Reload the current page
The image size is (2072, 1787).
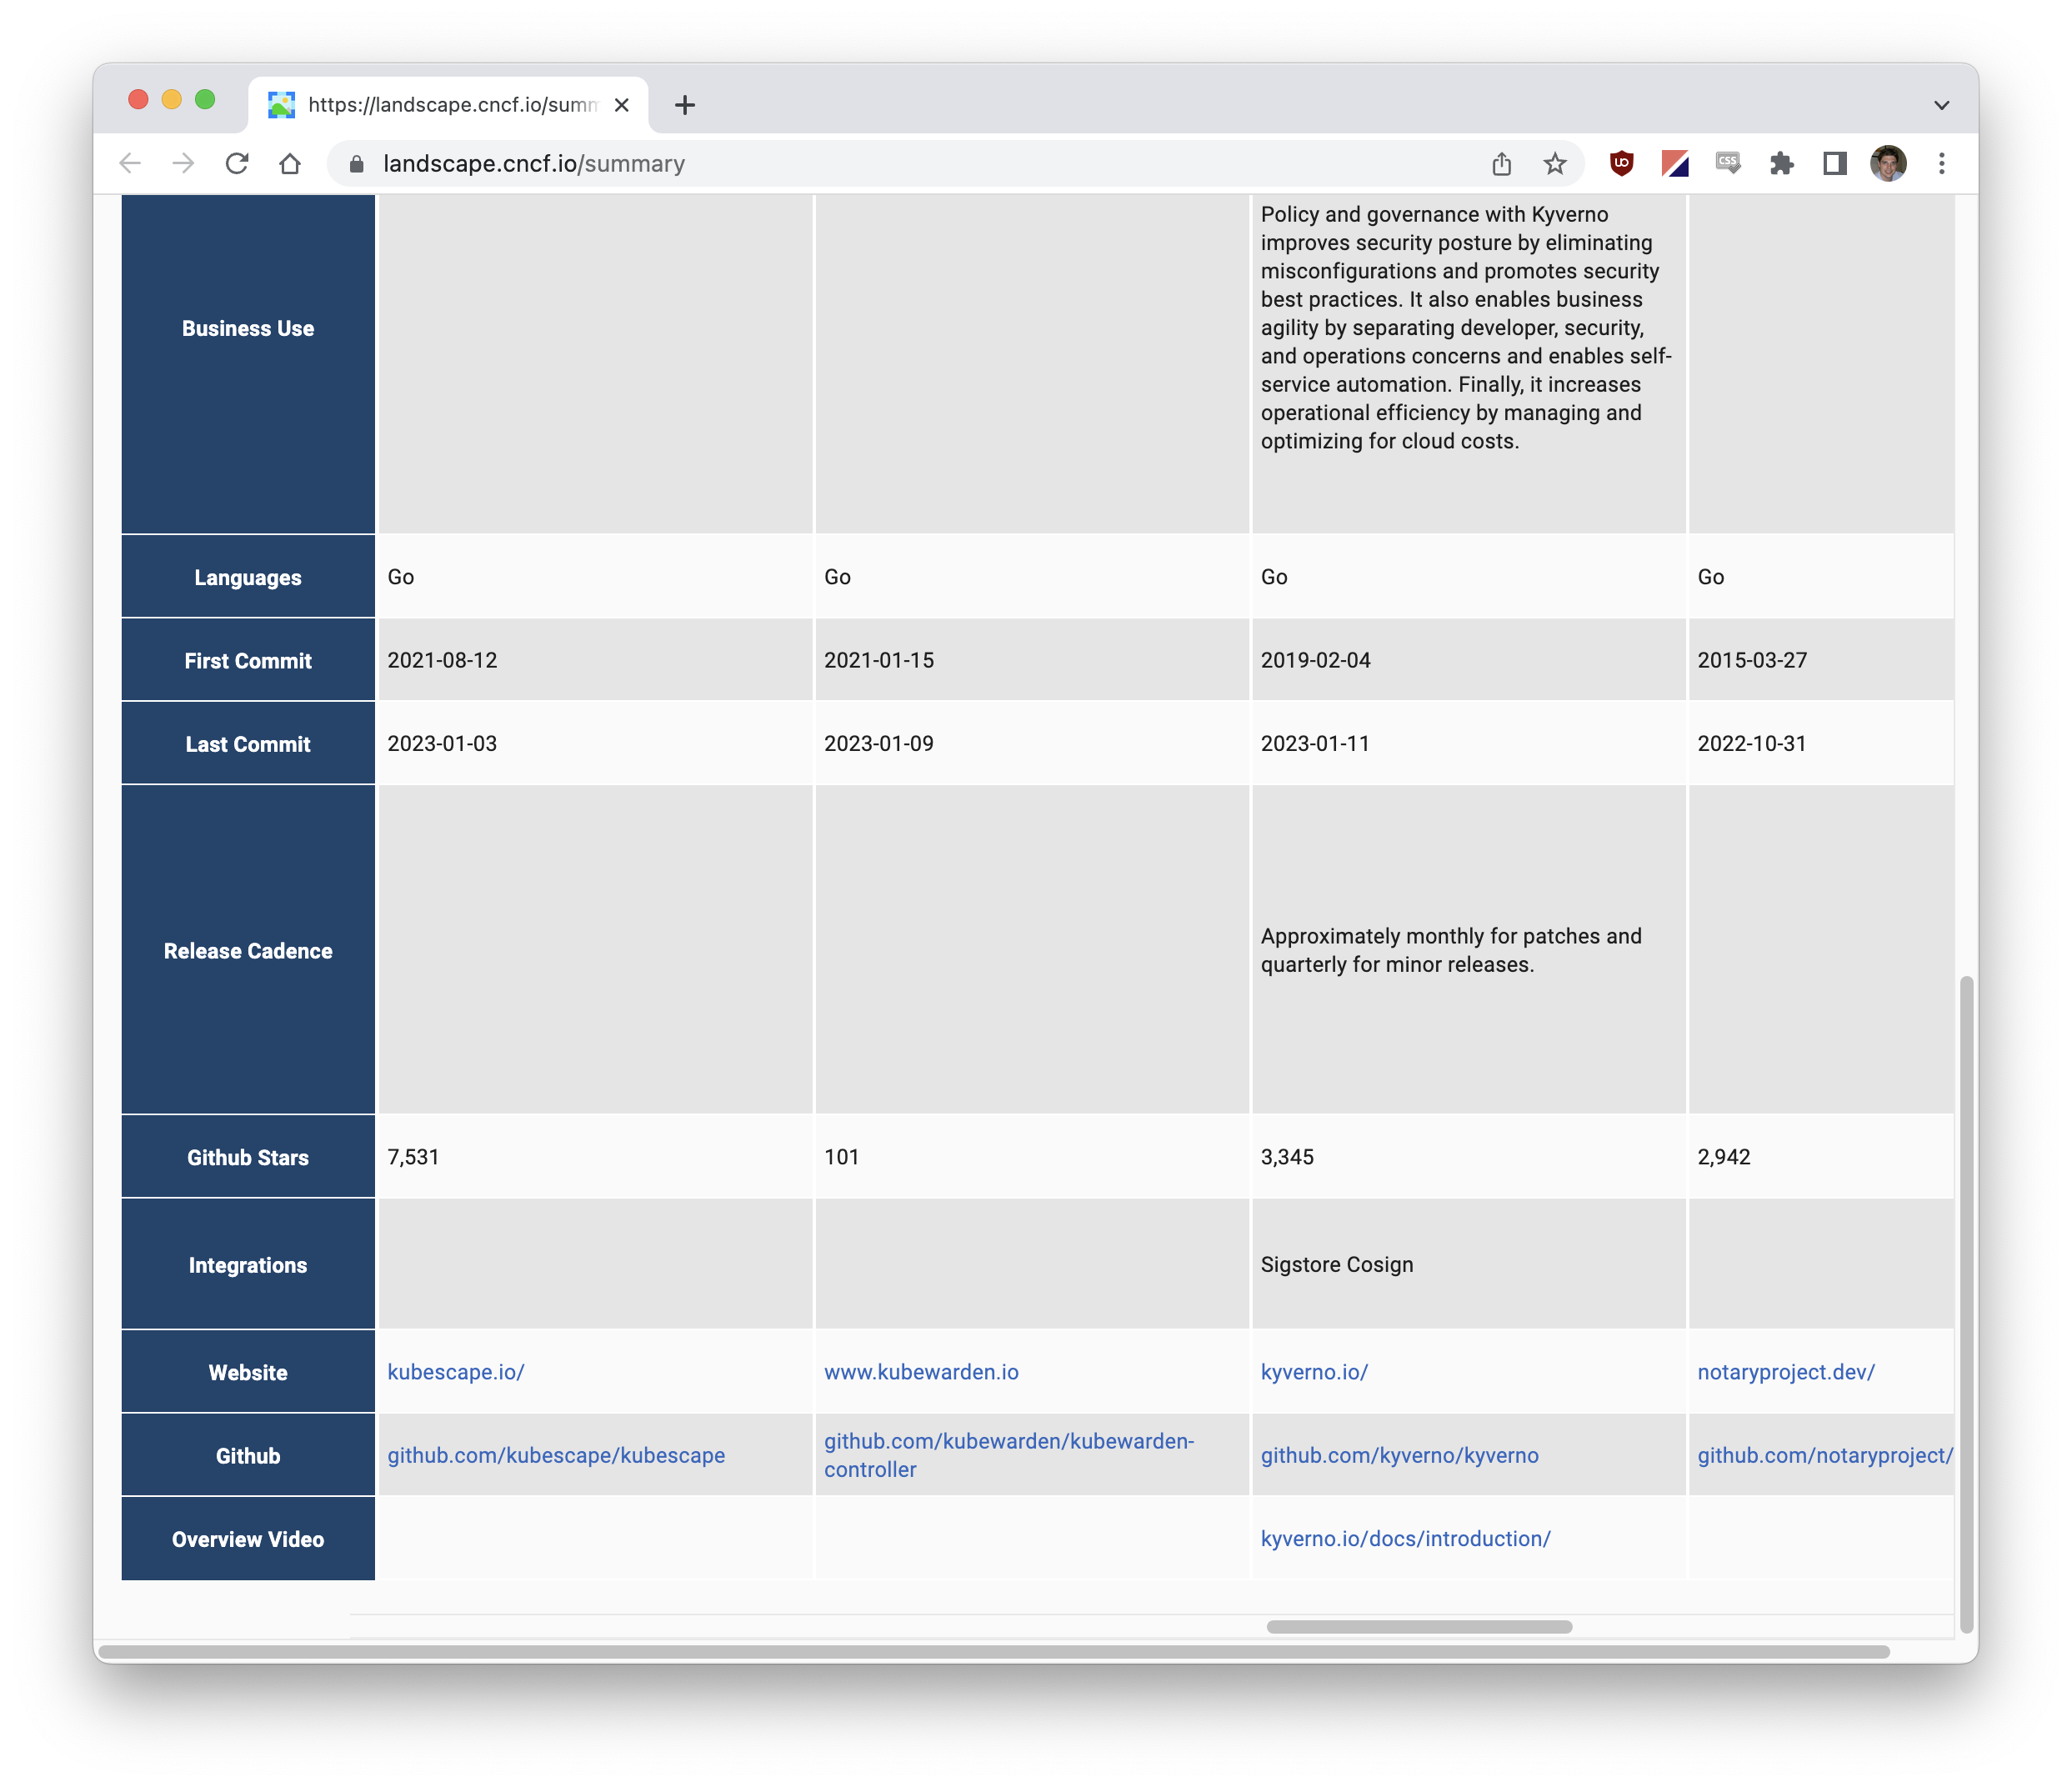coord(237,163)
